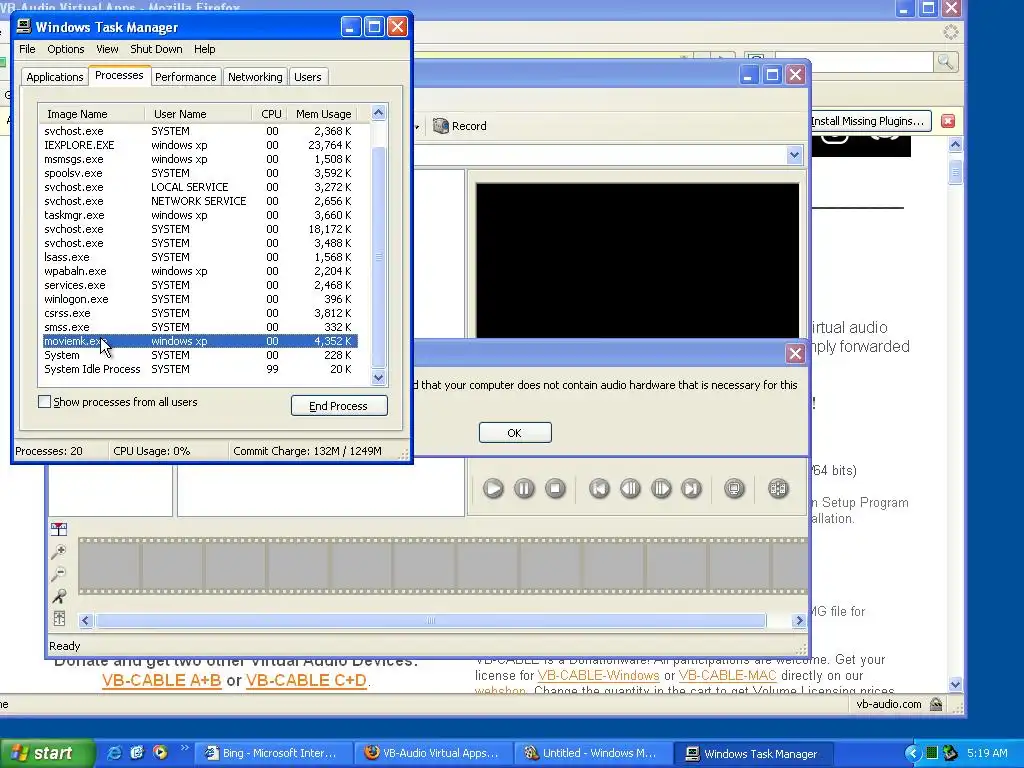
Task: Open the VB-CABLE A+B link
Action: coord(161,680)
